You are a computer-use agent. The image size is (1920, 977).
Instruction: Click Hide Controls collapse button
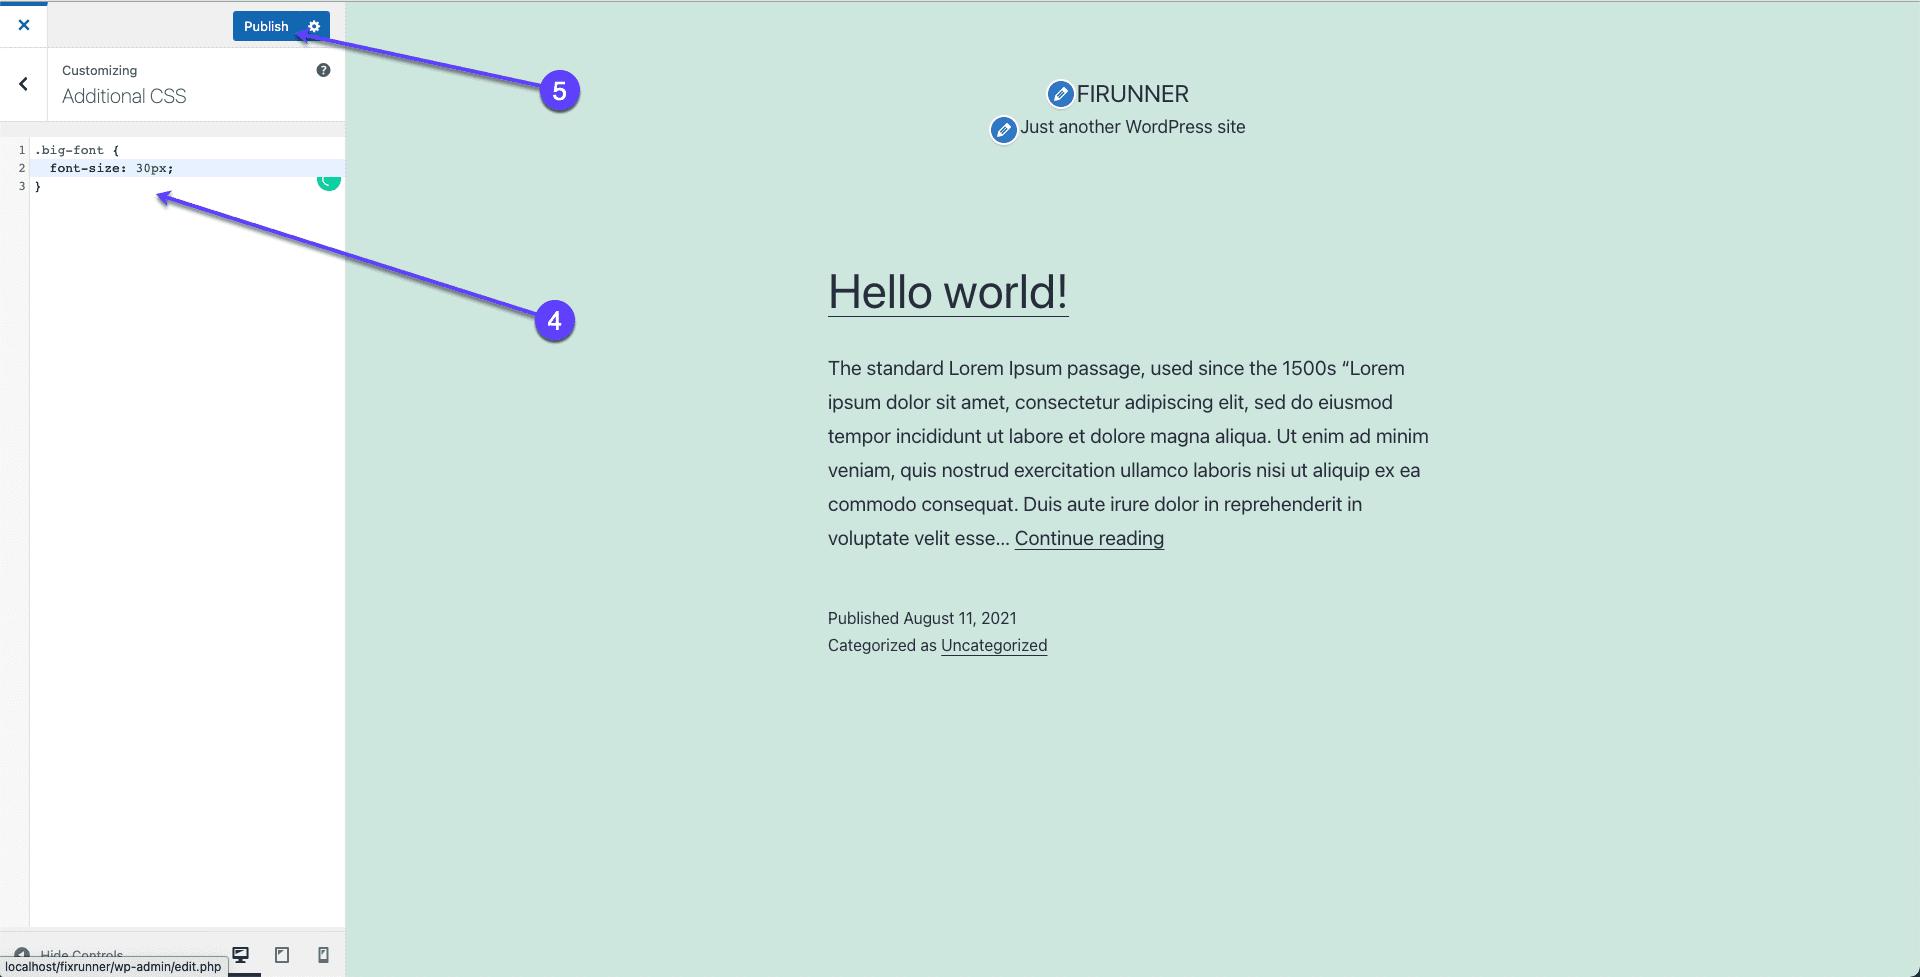click(68, 954)
